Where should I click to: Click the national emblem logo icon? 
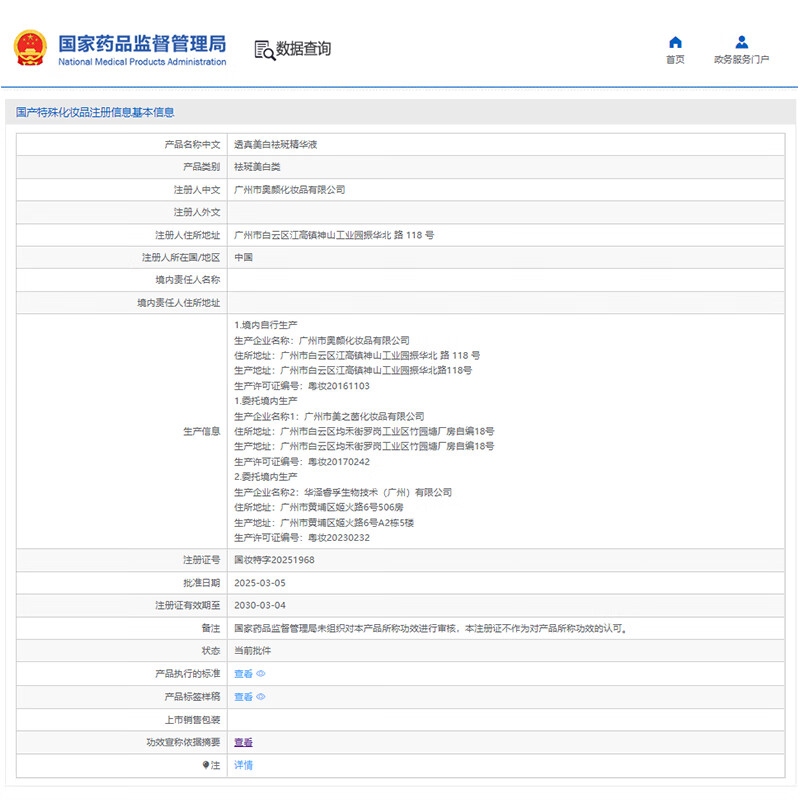coord(31,48)
